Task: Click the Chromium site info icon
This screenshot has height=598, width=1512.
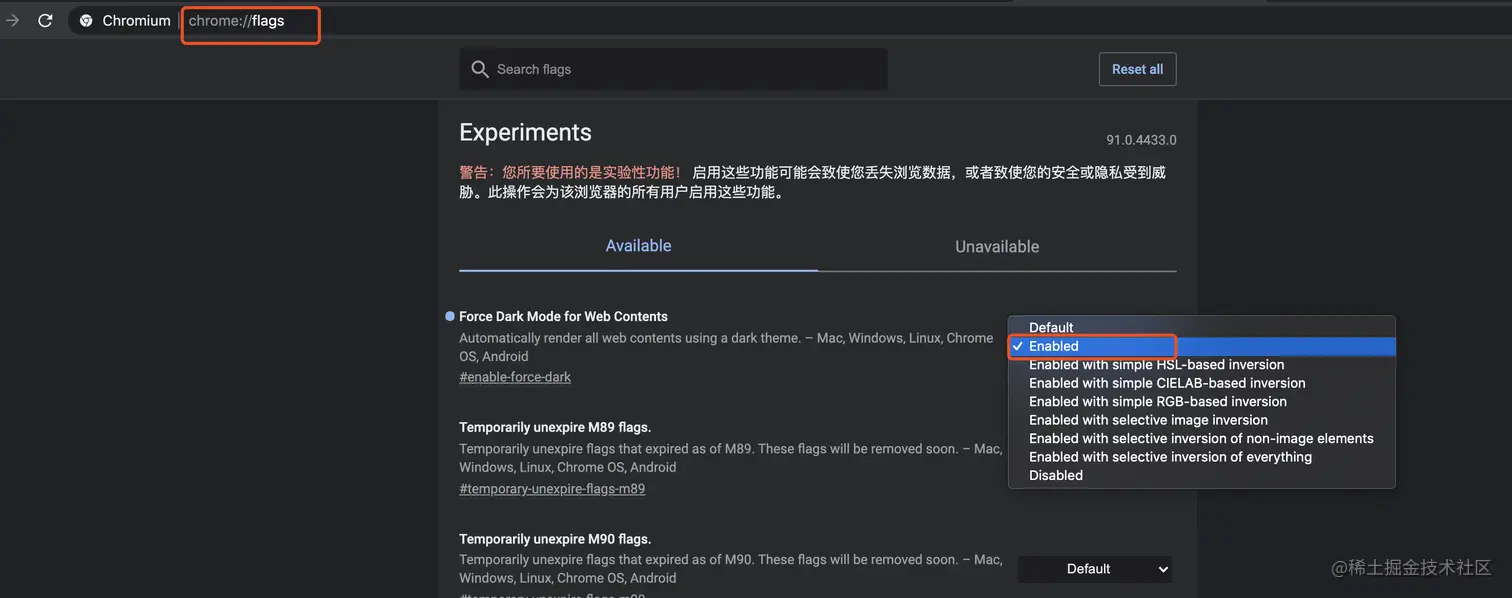Action: [x=86, y=20]
